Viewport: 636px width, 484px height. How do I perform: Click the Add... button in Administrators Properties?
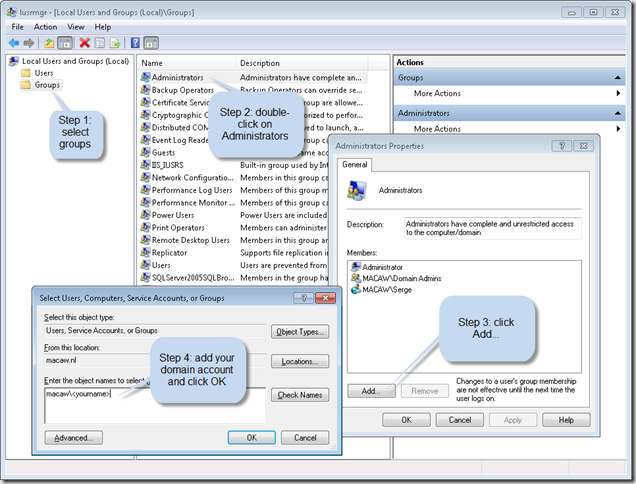tap(371, 391)
